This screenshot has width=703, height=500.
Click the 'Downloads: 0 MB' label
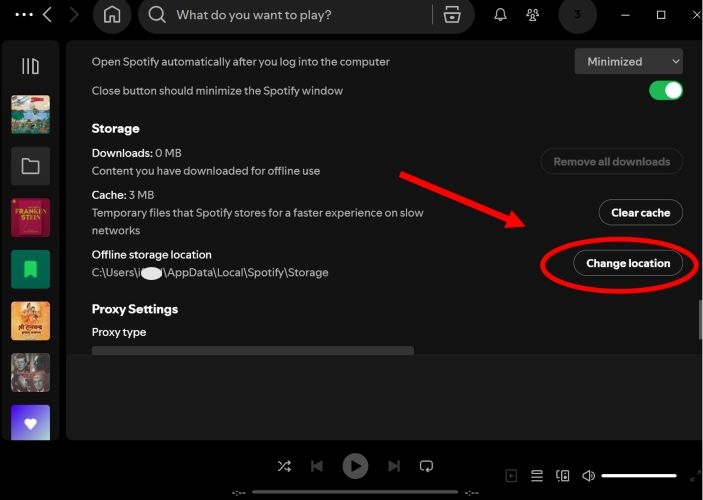(x=136, y=153)
